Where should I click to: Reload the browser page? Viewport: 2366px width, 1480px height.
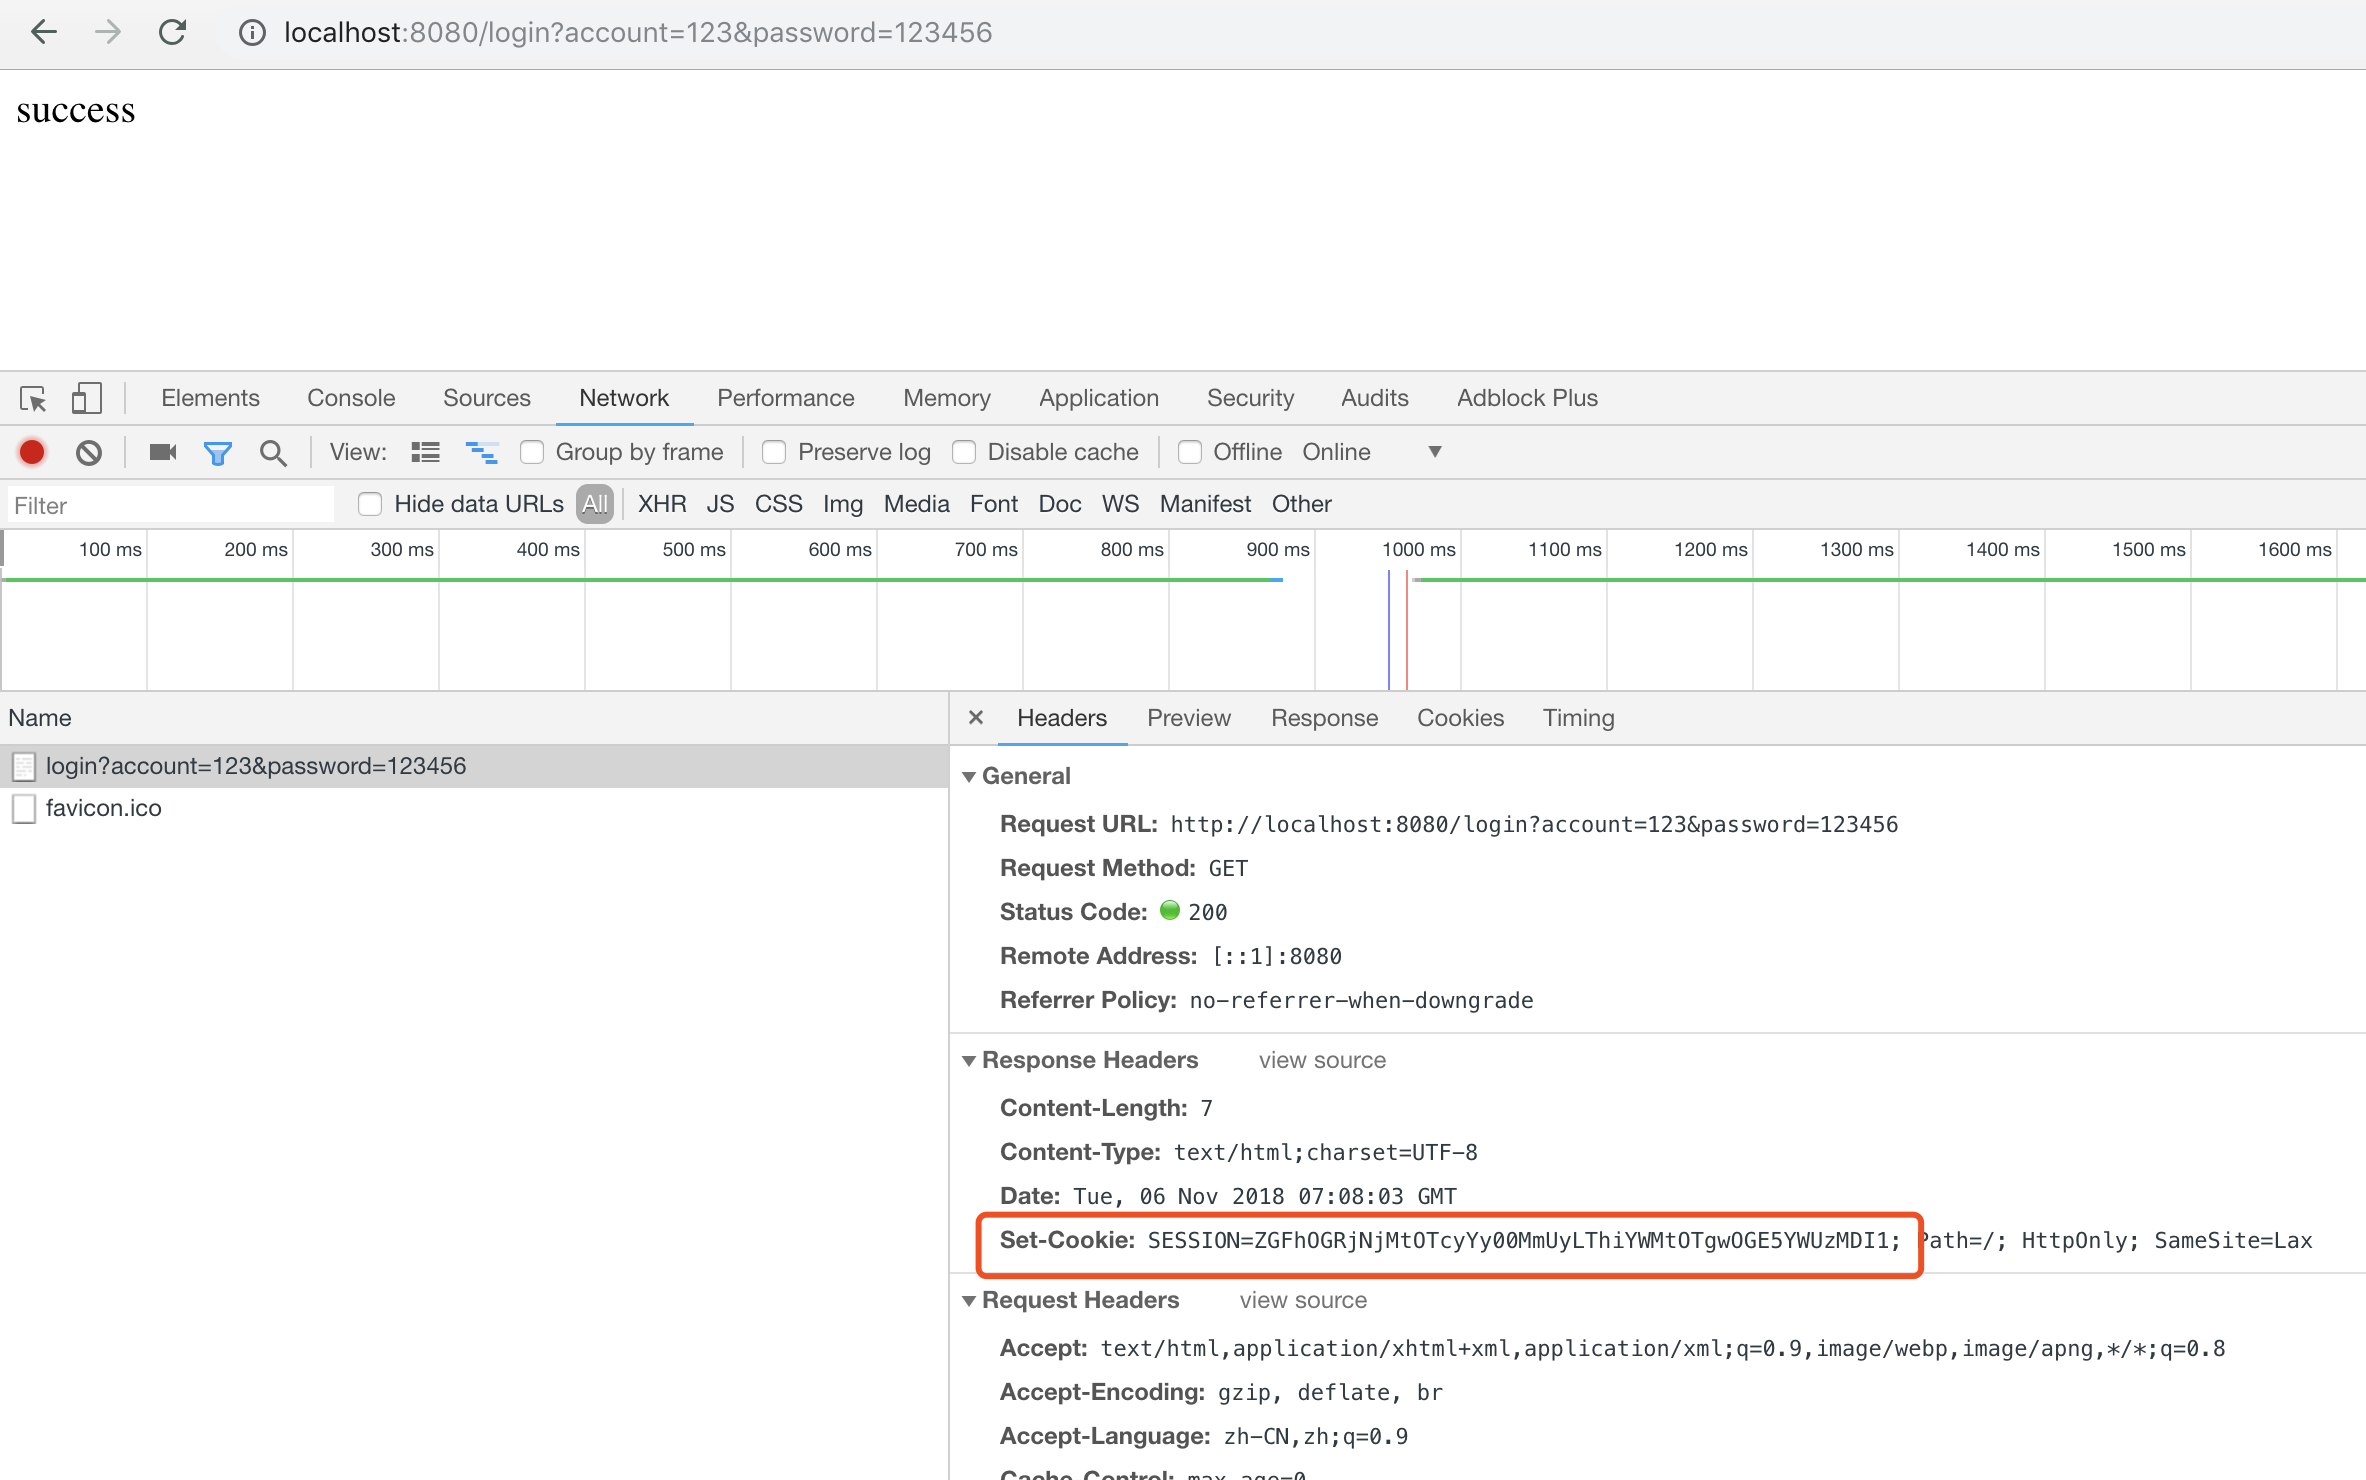point(173,33)
